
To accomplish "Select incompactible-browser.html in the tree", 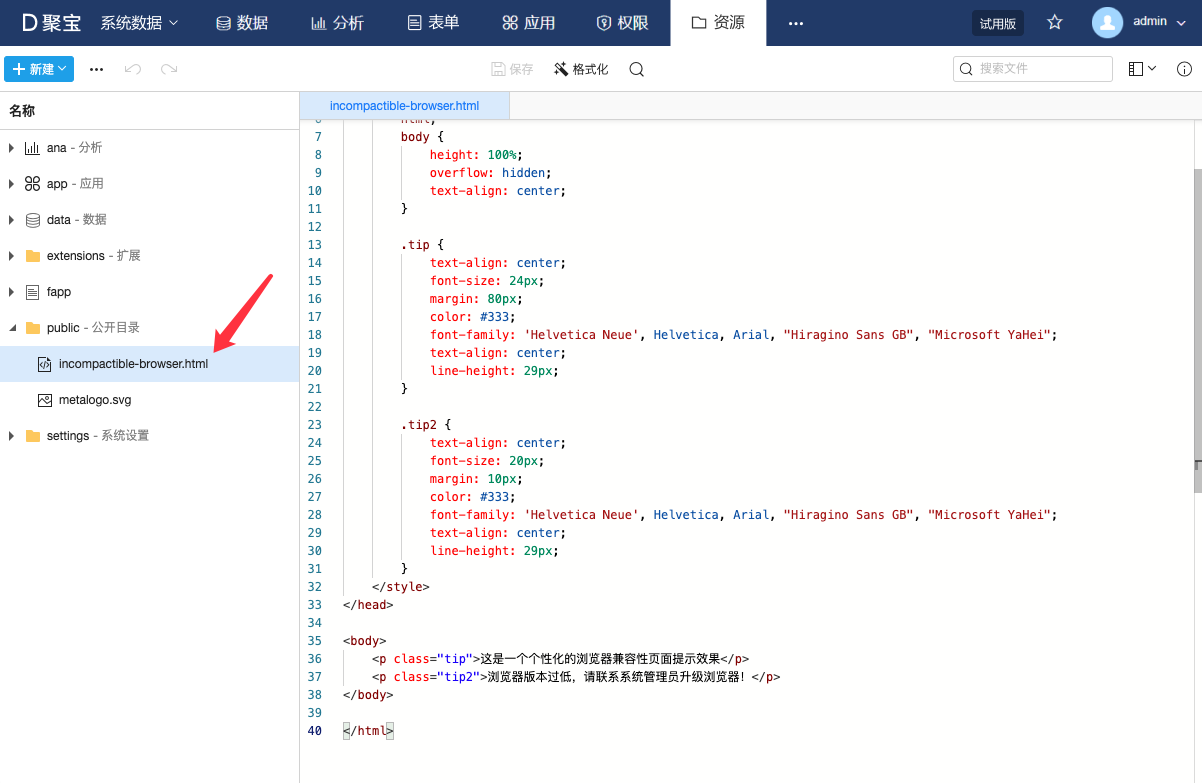I will pyautogui.click(x=150, y=364).
